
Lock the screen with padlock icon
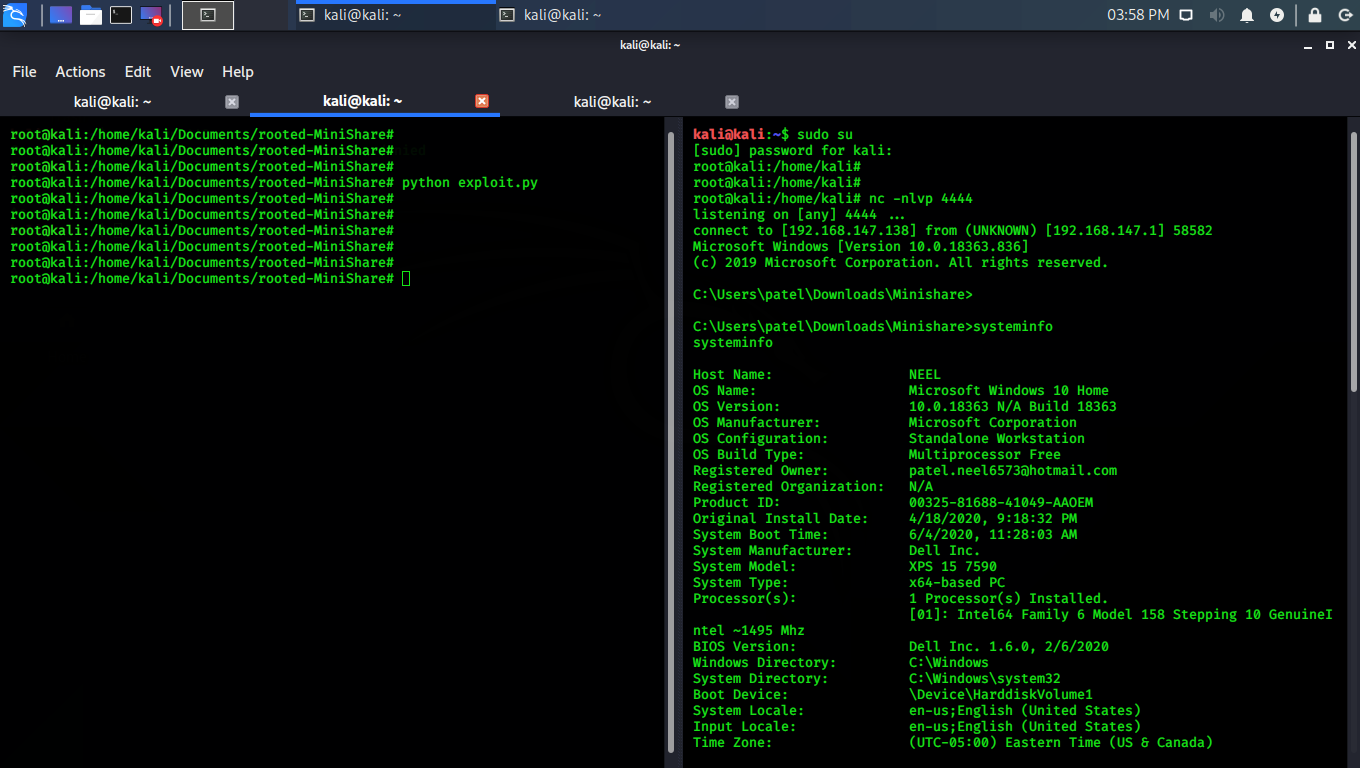[1315, 15]
